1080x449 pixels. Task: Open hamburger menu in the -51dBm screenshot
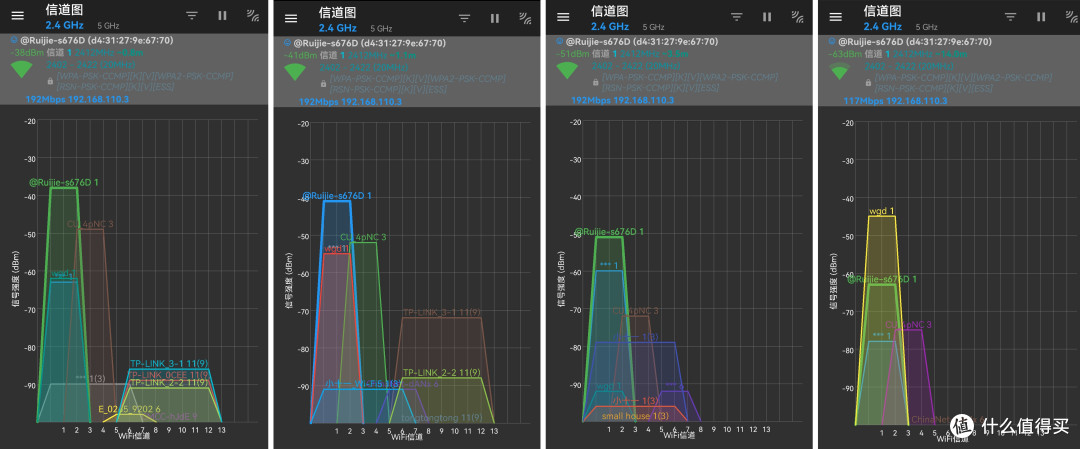click(563, 17)
